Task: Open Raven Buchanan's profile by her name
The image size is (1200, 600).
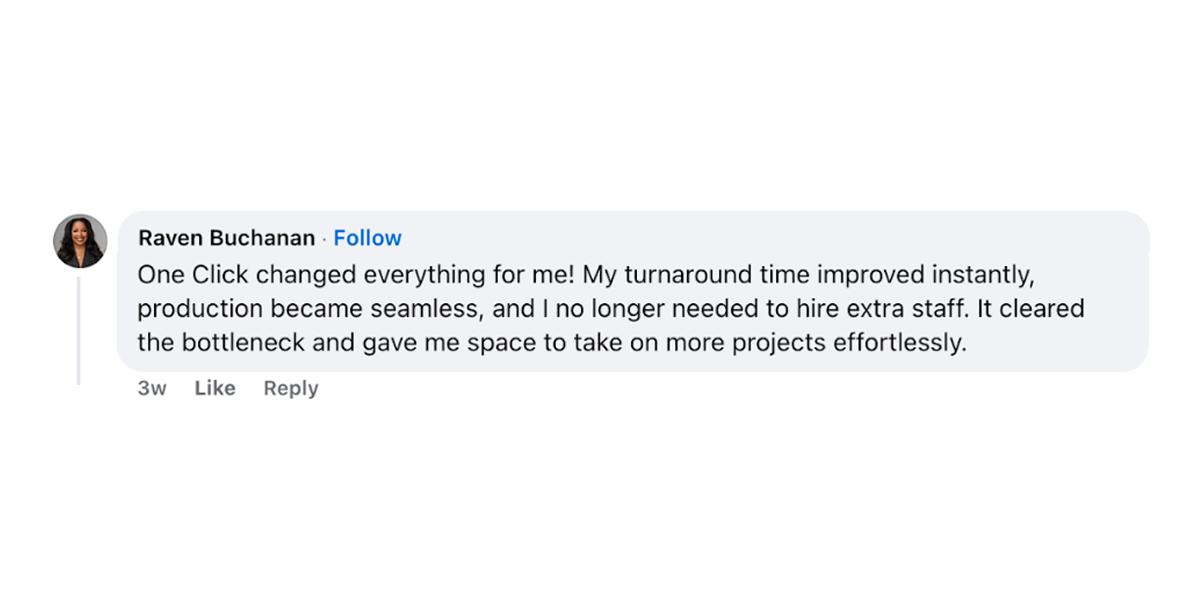Action: point(224,238)
